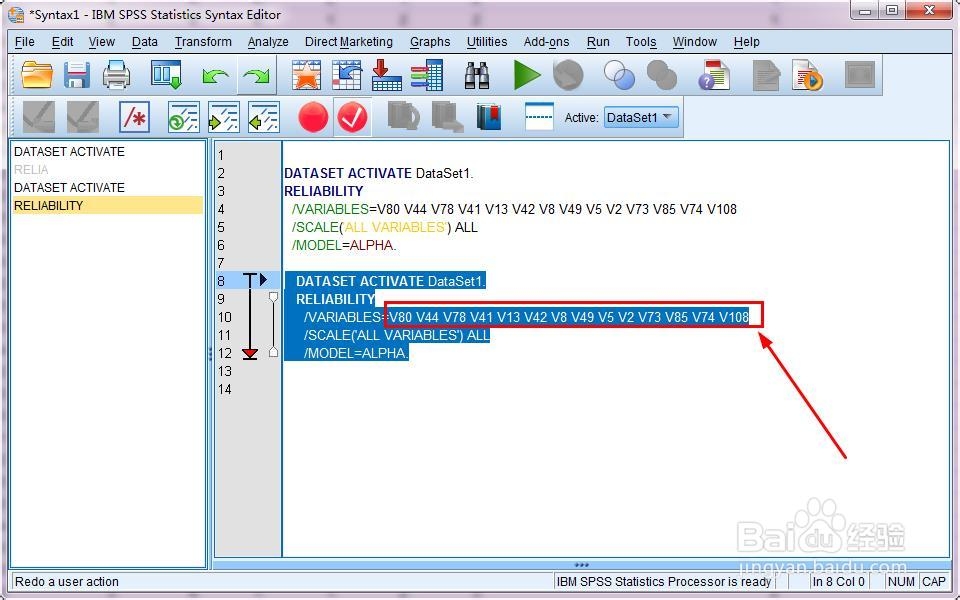Open the View menu
Image resolution: width=960 pixels, height=600 pixels.
tap(102, 42)
